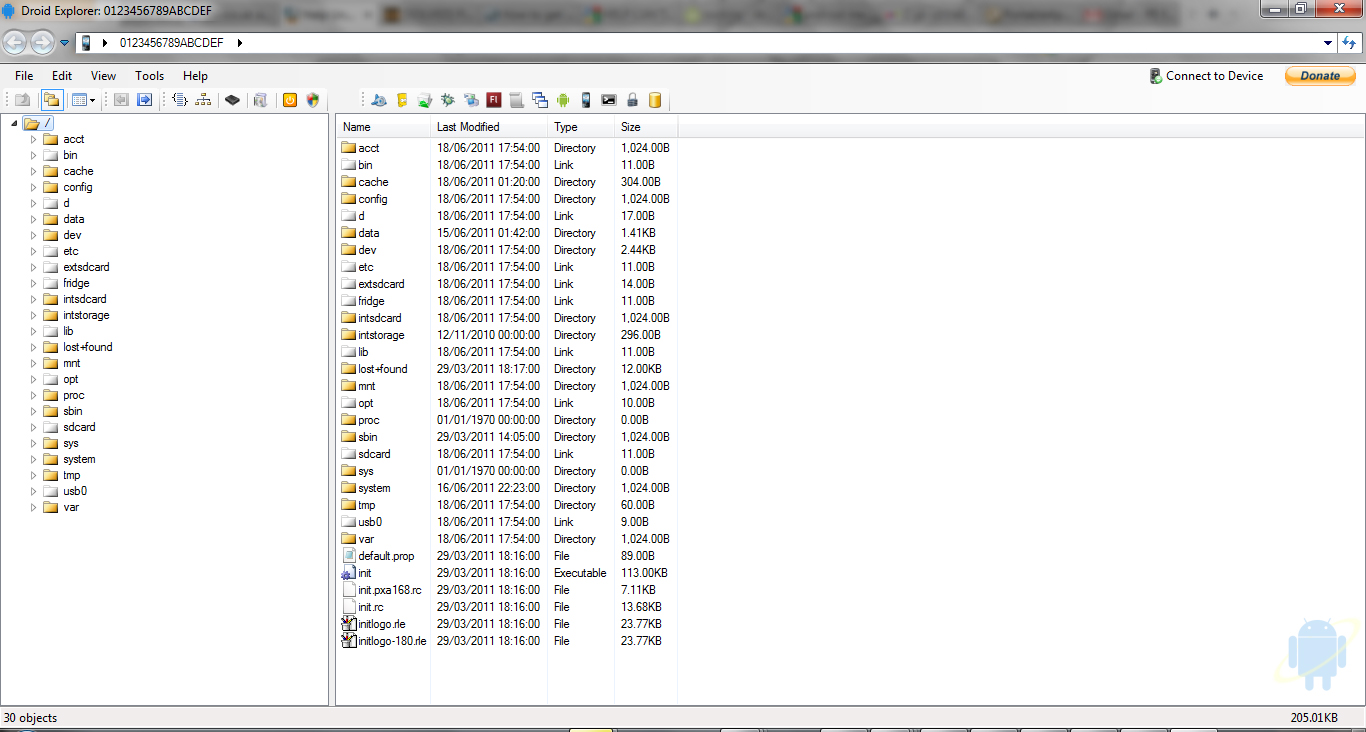The image size is (1366, 732).
Task: Click the blue right-arrow toolbar icon
Action: [x=145, y=100]
